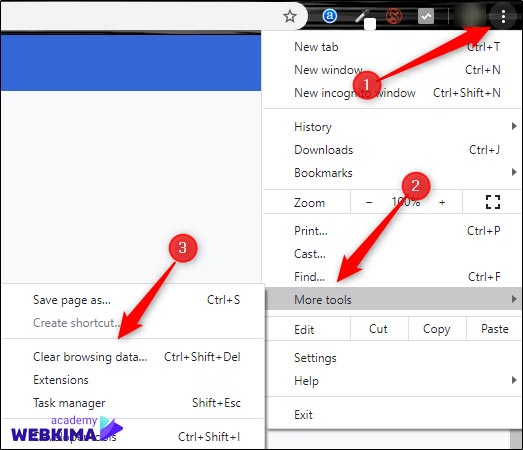Open the blue 'a' extension icon

tap(330, 16)
